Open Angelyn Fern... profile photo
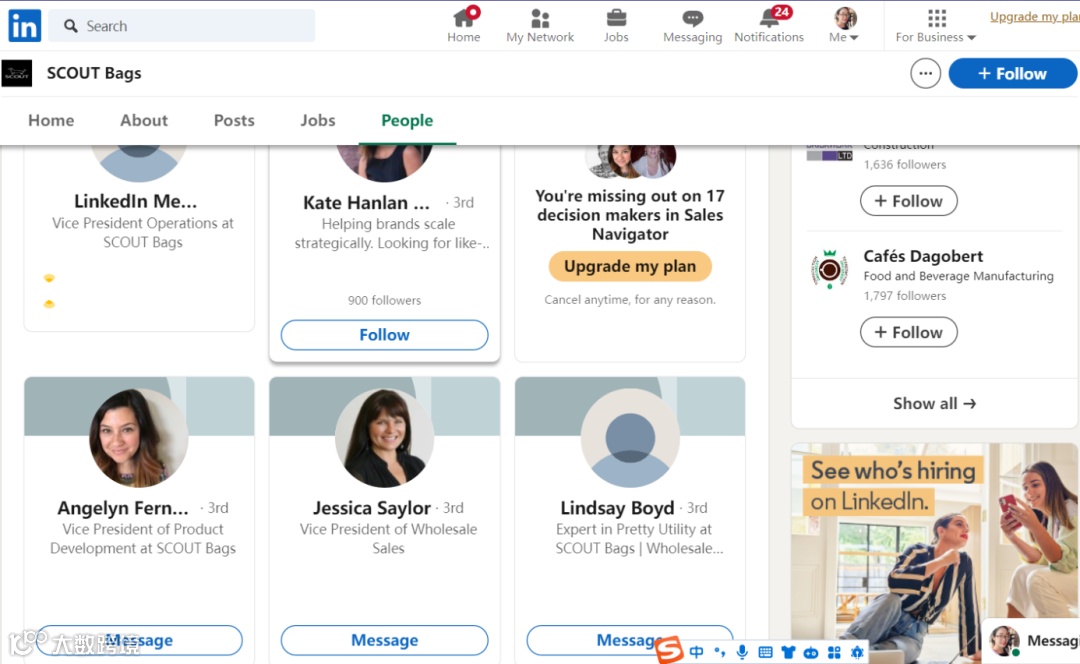 point(139,438)
